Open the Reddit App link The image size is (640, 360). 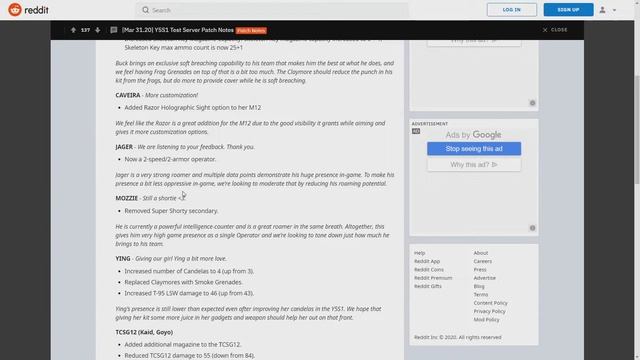click(x=427, y=261)
